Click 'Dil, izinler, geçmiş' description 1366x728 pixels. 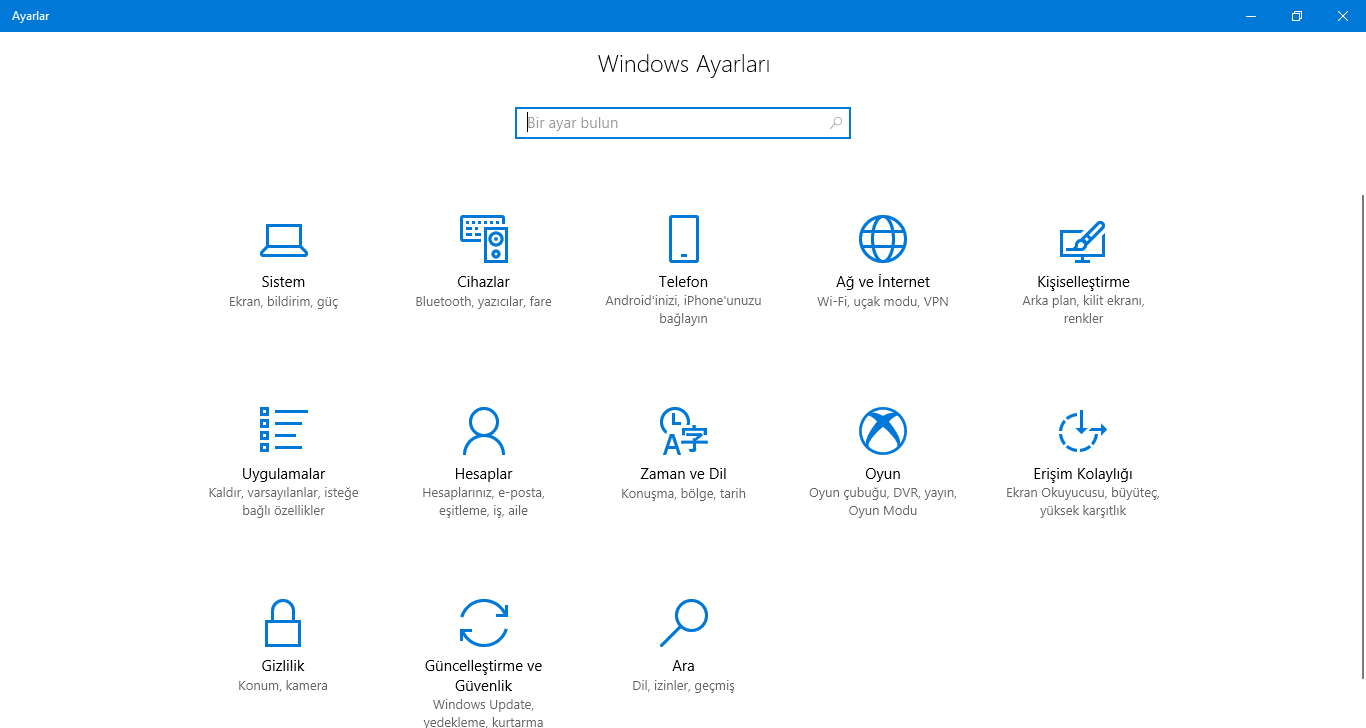[x=683, y=686]
